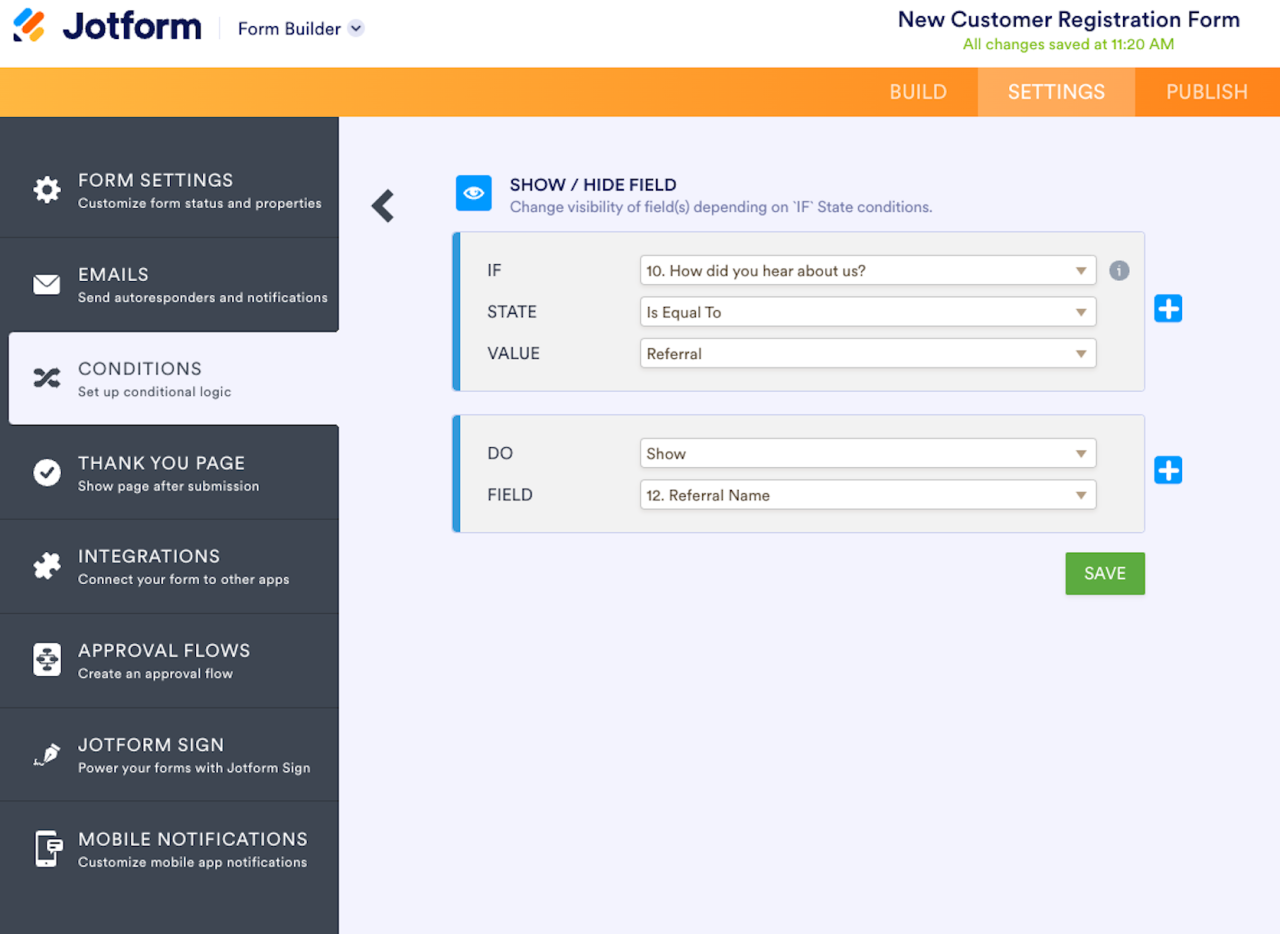The height and width of the screenshot is (934, 1280).
Task: Click the Integrations puzzle-piece icon
Action: (47, 566)
